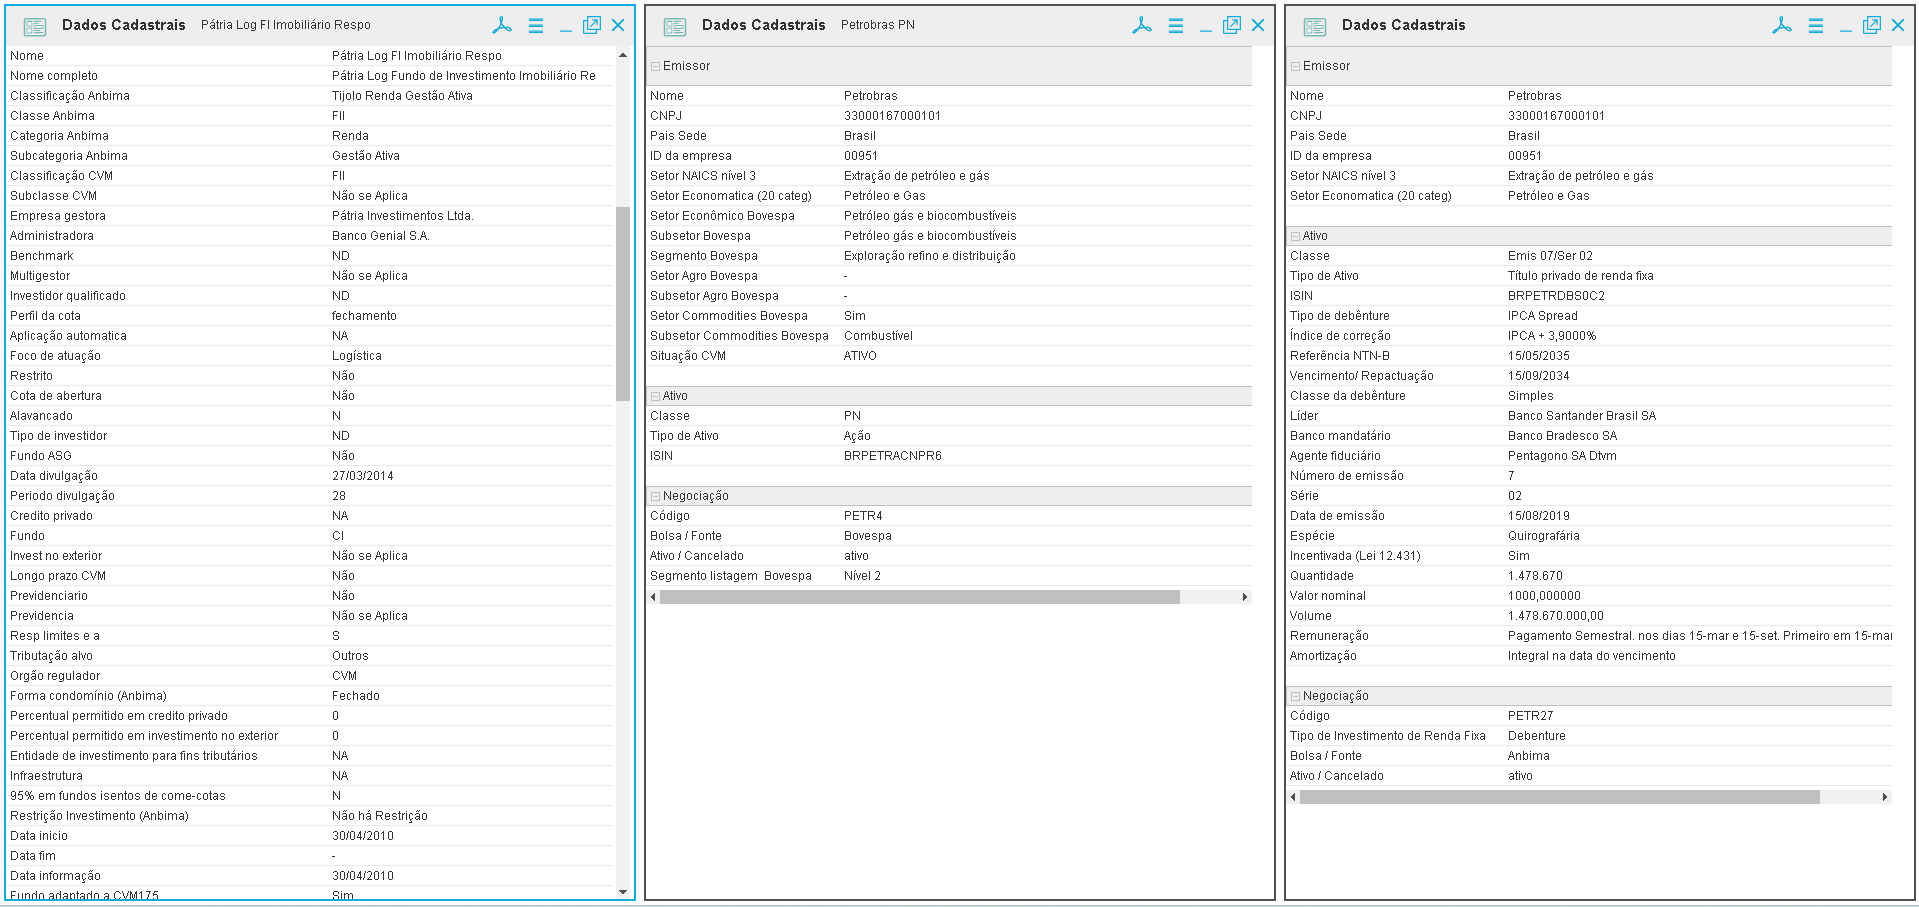The width and height of the screenshot is (1919, 907).
Task: Click the 'fechamento' perfil da cota value
Action: click(364, 316)
